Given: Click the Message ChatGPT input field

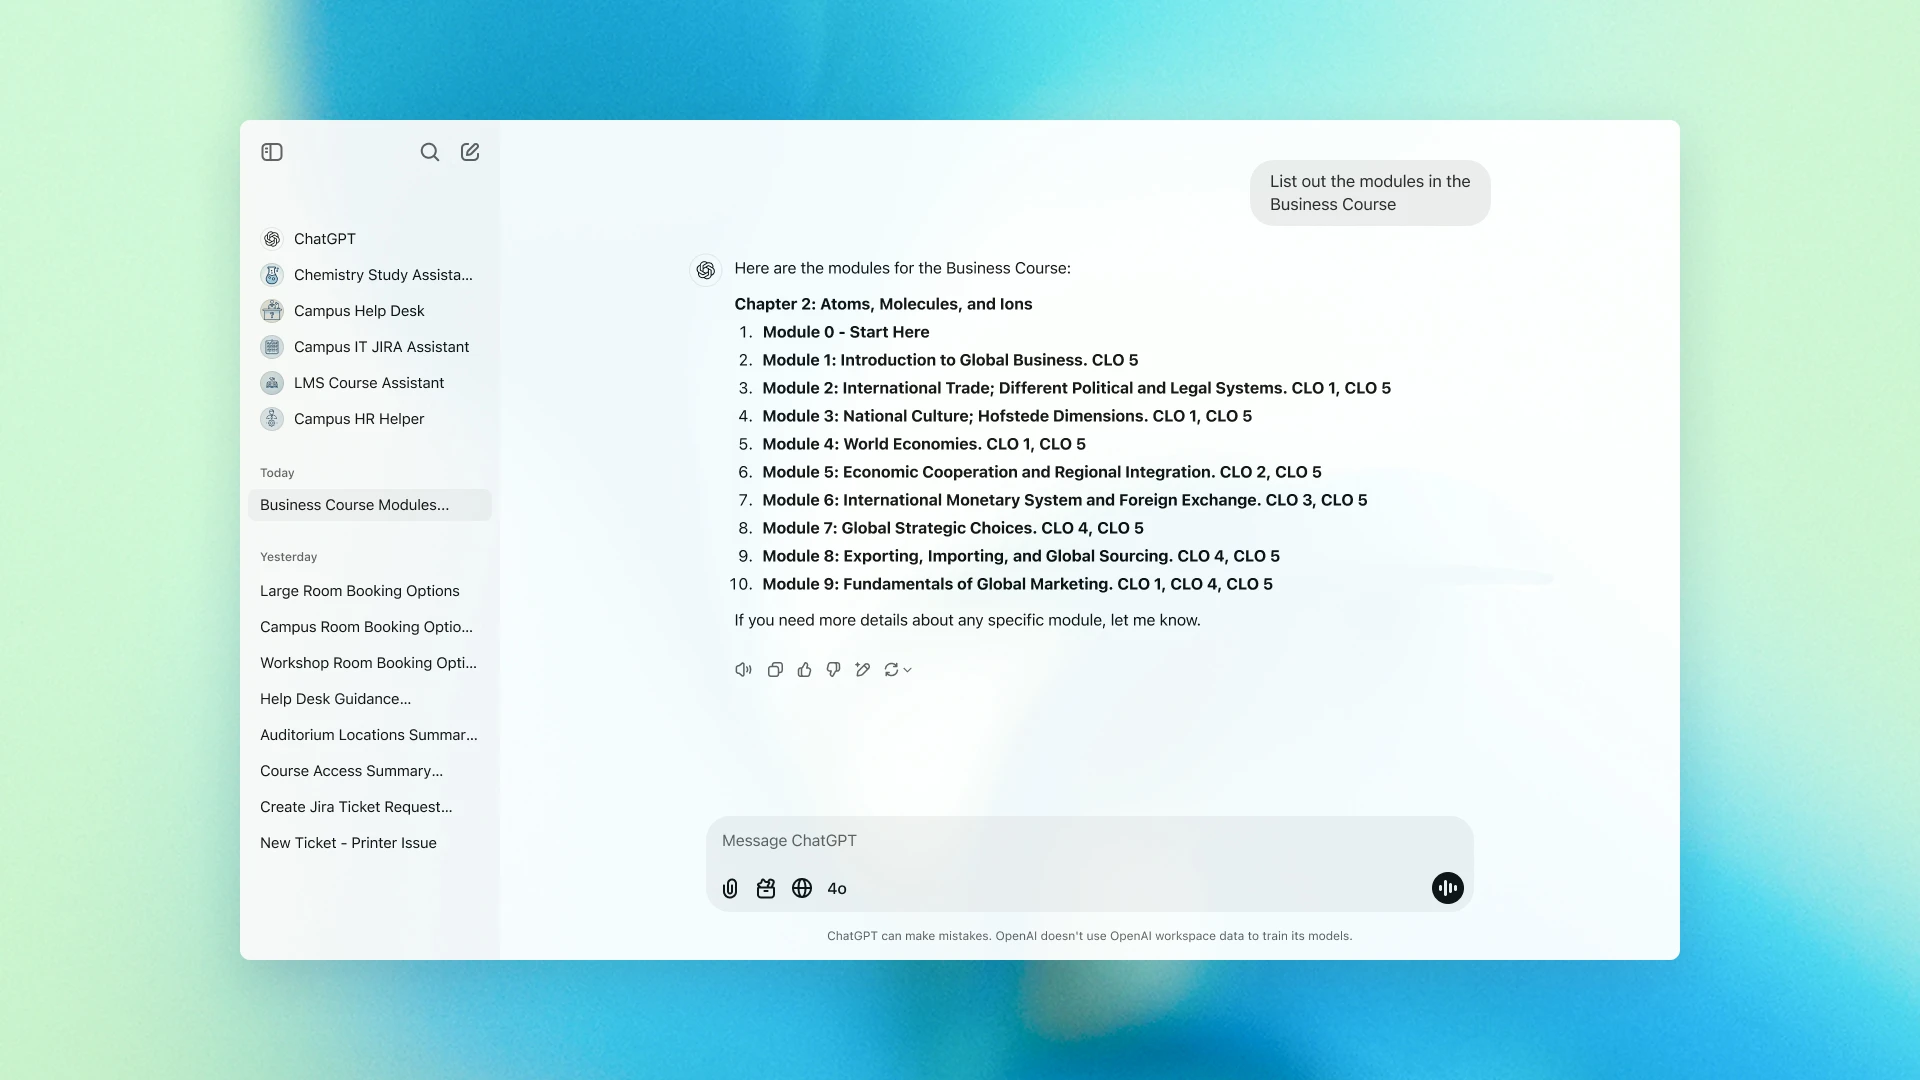Looking at the screenshot, I should pyautogui.click(x=1090, y=841).
